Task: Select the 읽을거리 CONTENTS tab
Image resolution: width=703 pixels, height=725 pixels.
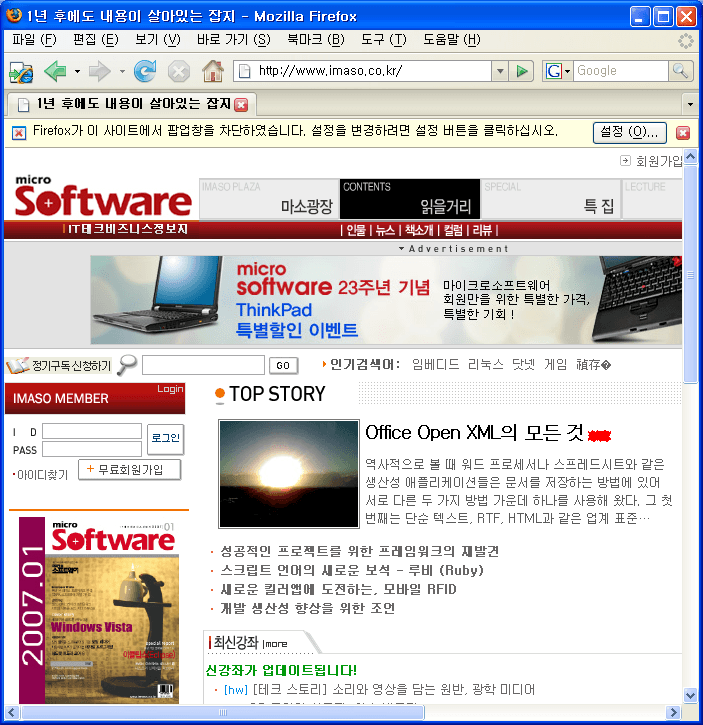Action: (x=410, y=199)
